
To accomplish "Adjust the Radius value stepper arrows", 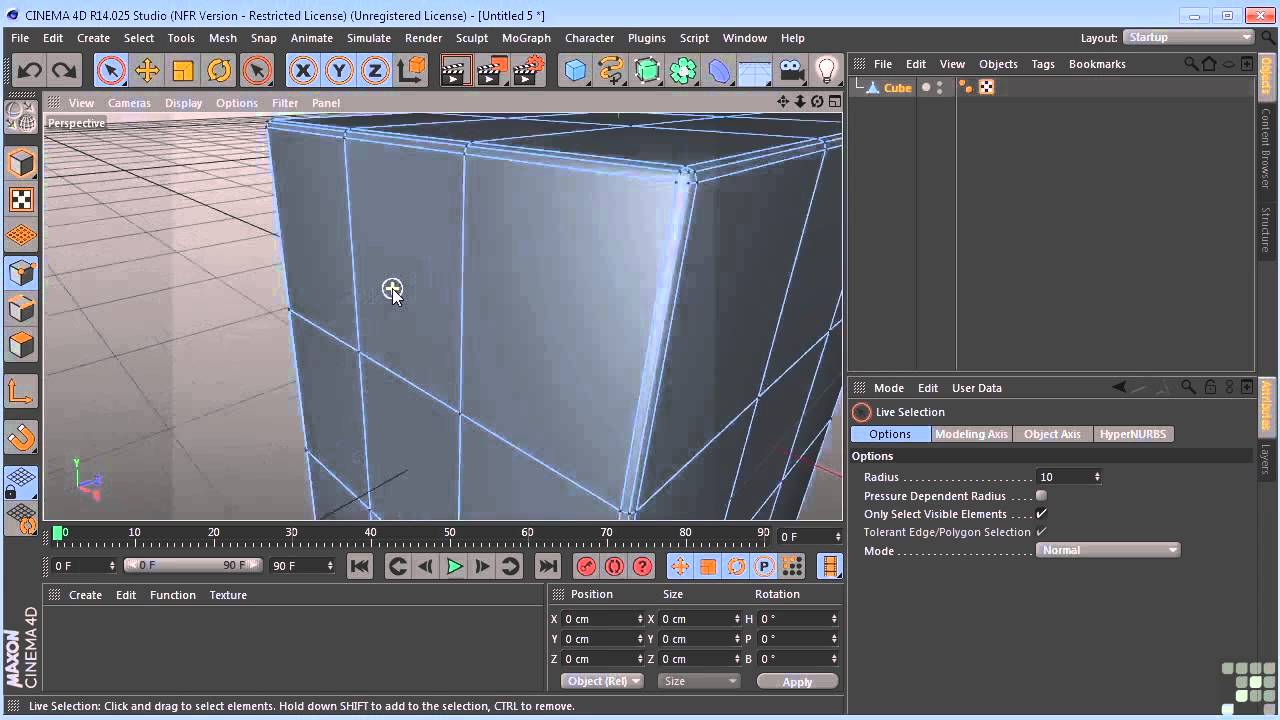I will (x=1097, y=477).
